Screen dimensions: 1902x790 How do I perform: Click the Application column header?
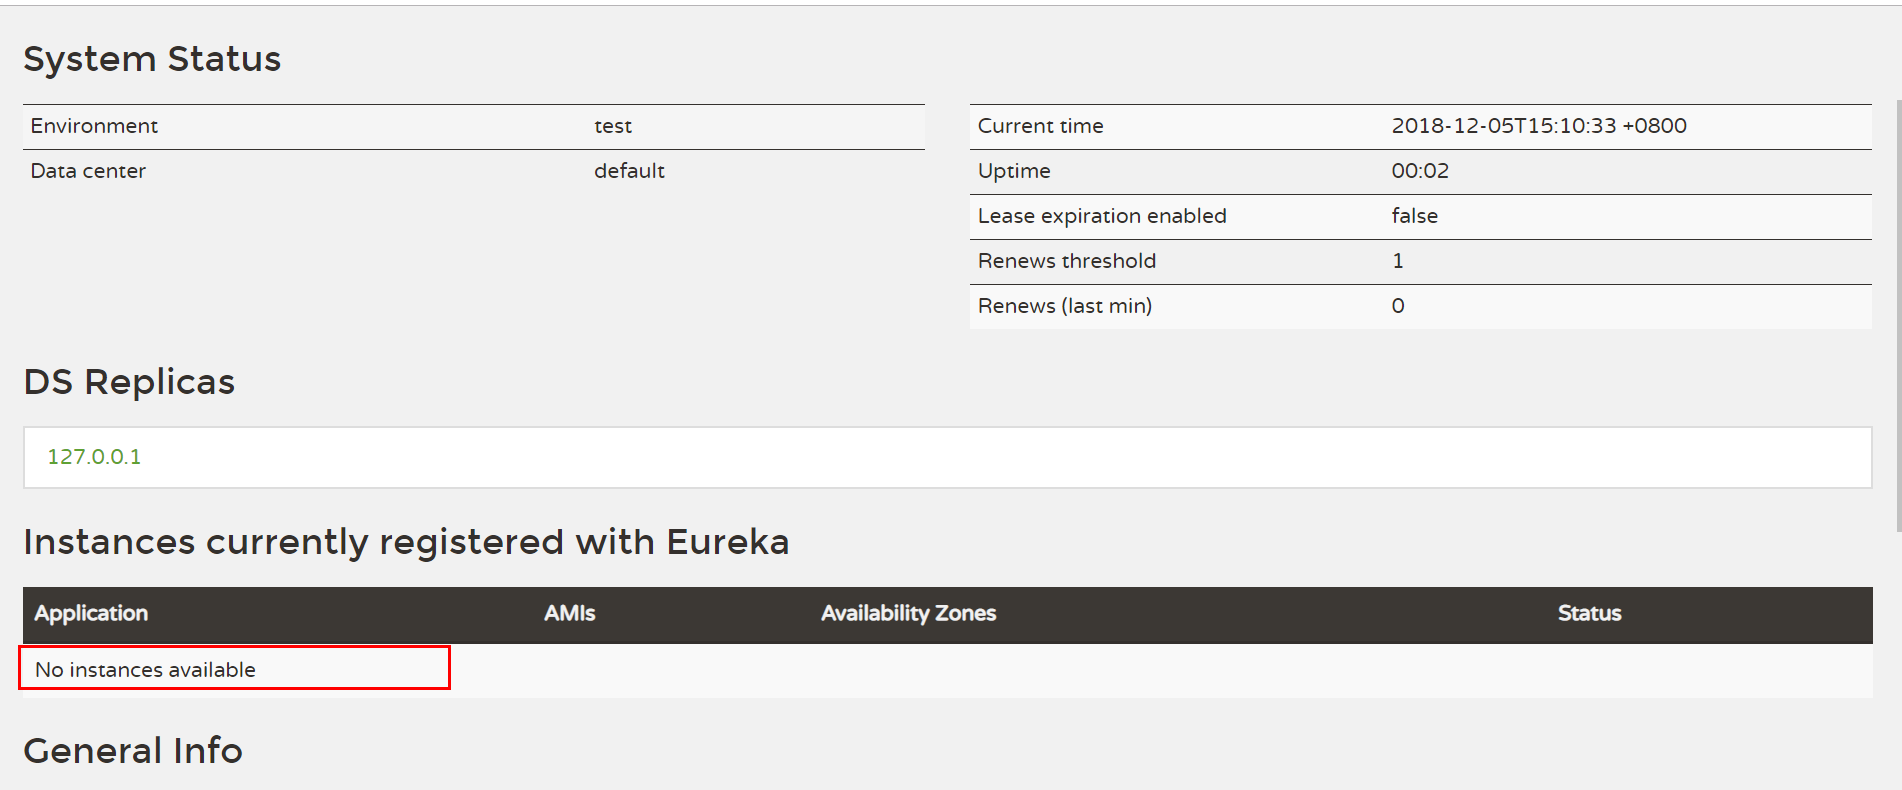(91, 614)
